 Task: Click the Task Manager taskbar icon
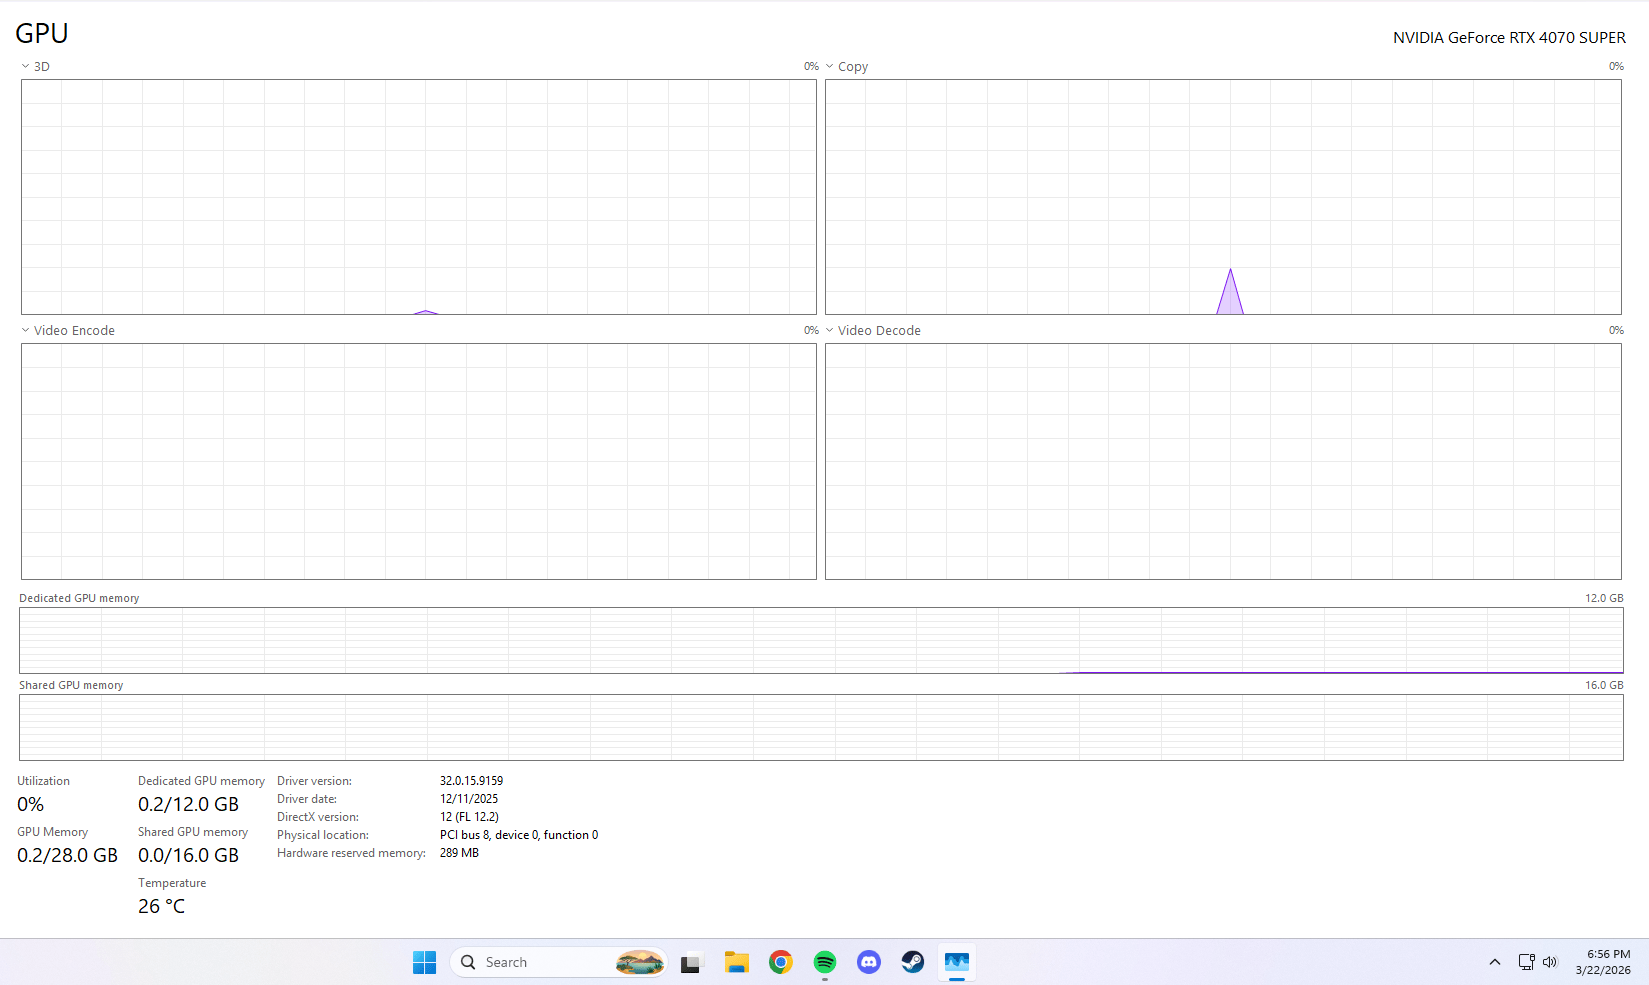pyautogui.click(x=957, y=962)
